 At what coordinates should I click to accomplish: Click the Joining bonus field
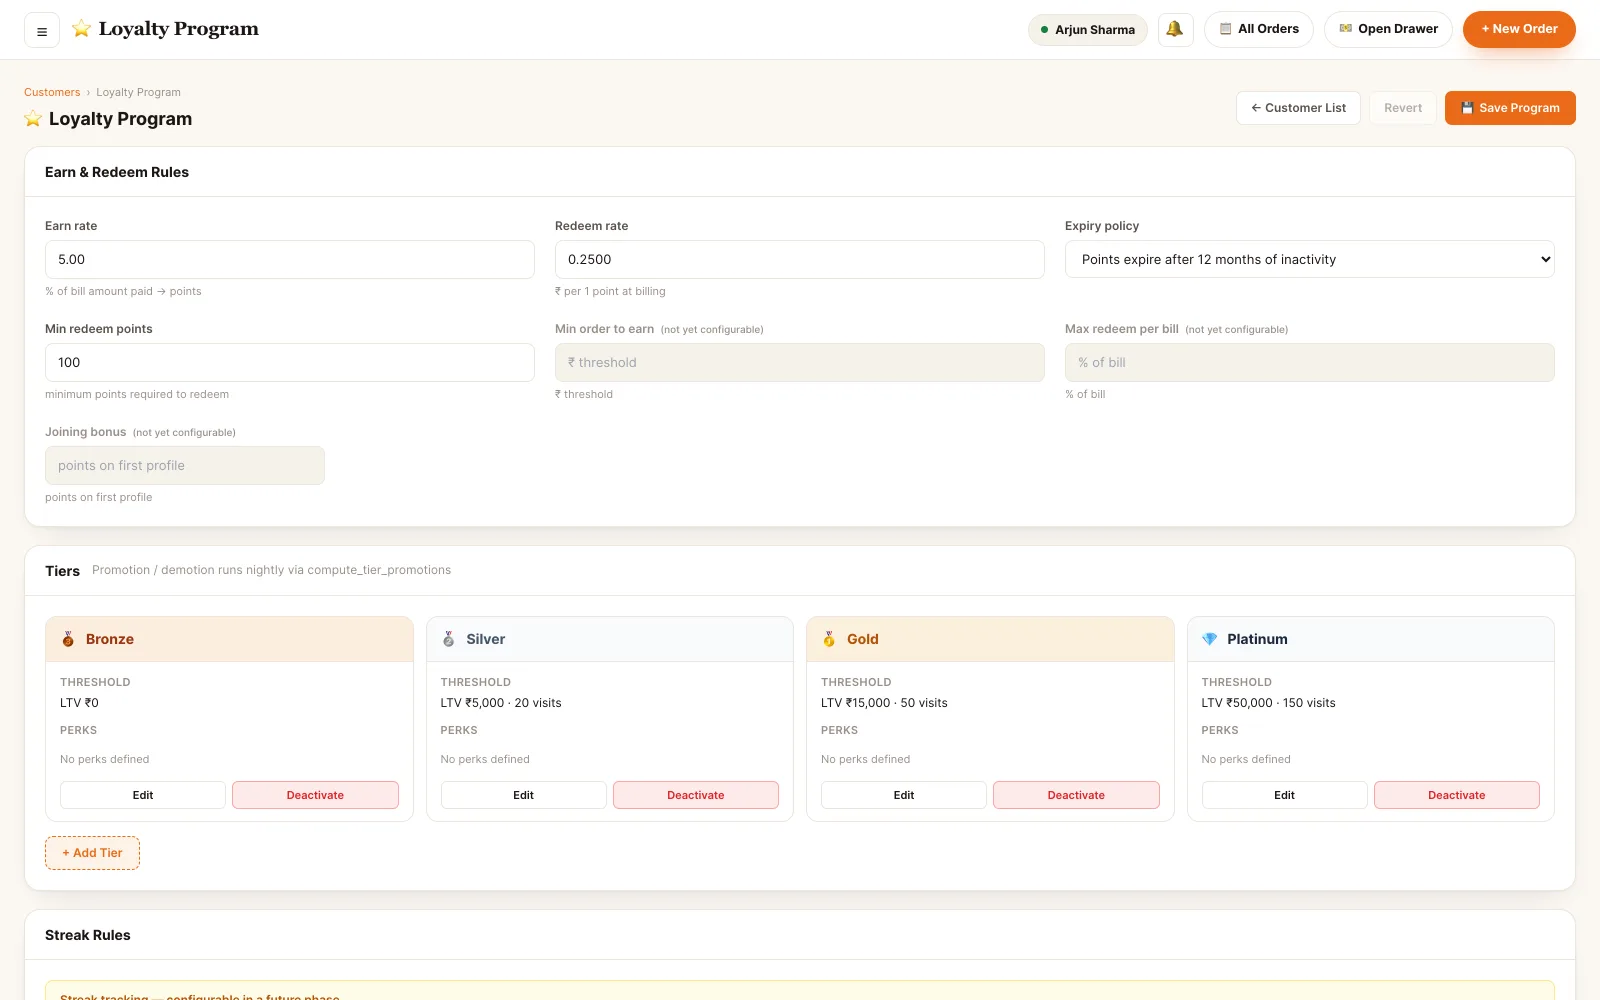[x=185, y=465]
